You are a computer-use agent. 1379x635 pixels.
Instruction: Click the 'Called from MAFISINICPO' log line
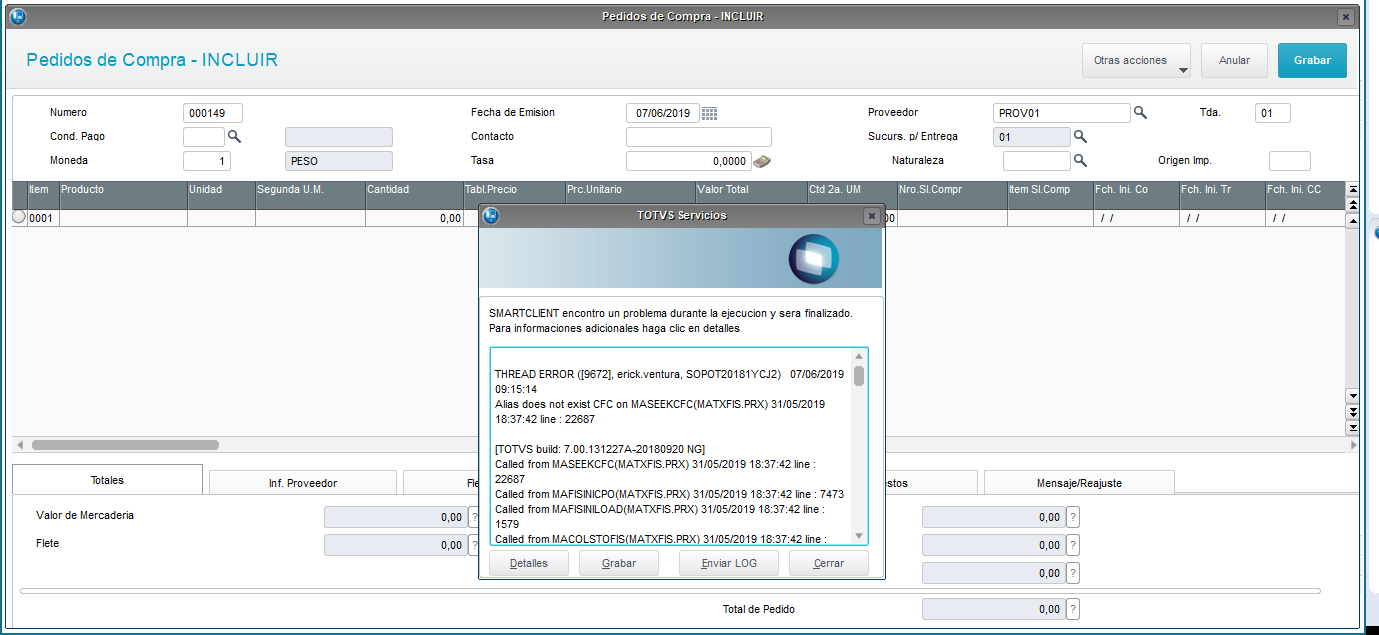tap(669, 494)
